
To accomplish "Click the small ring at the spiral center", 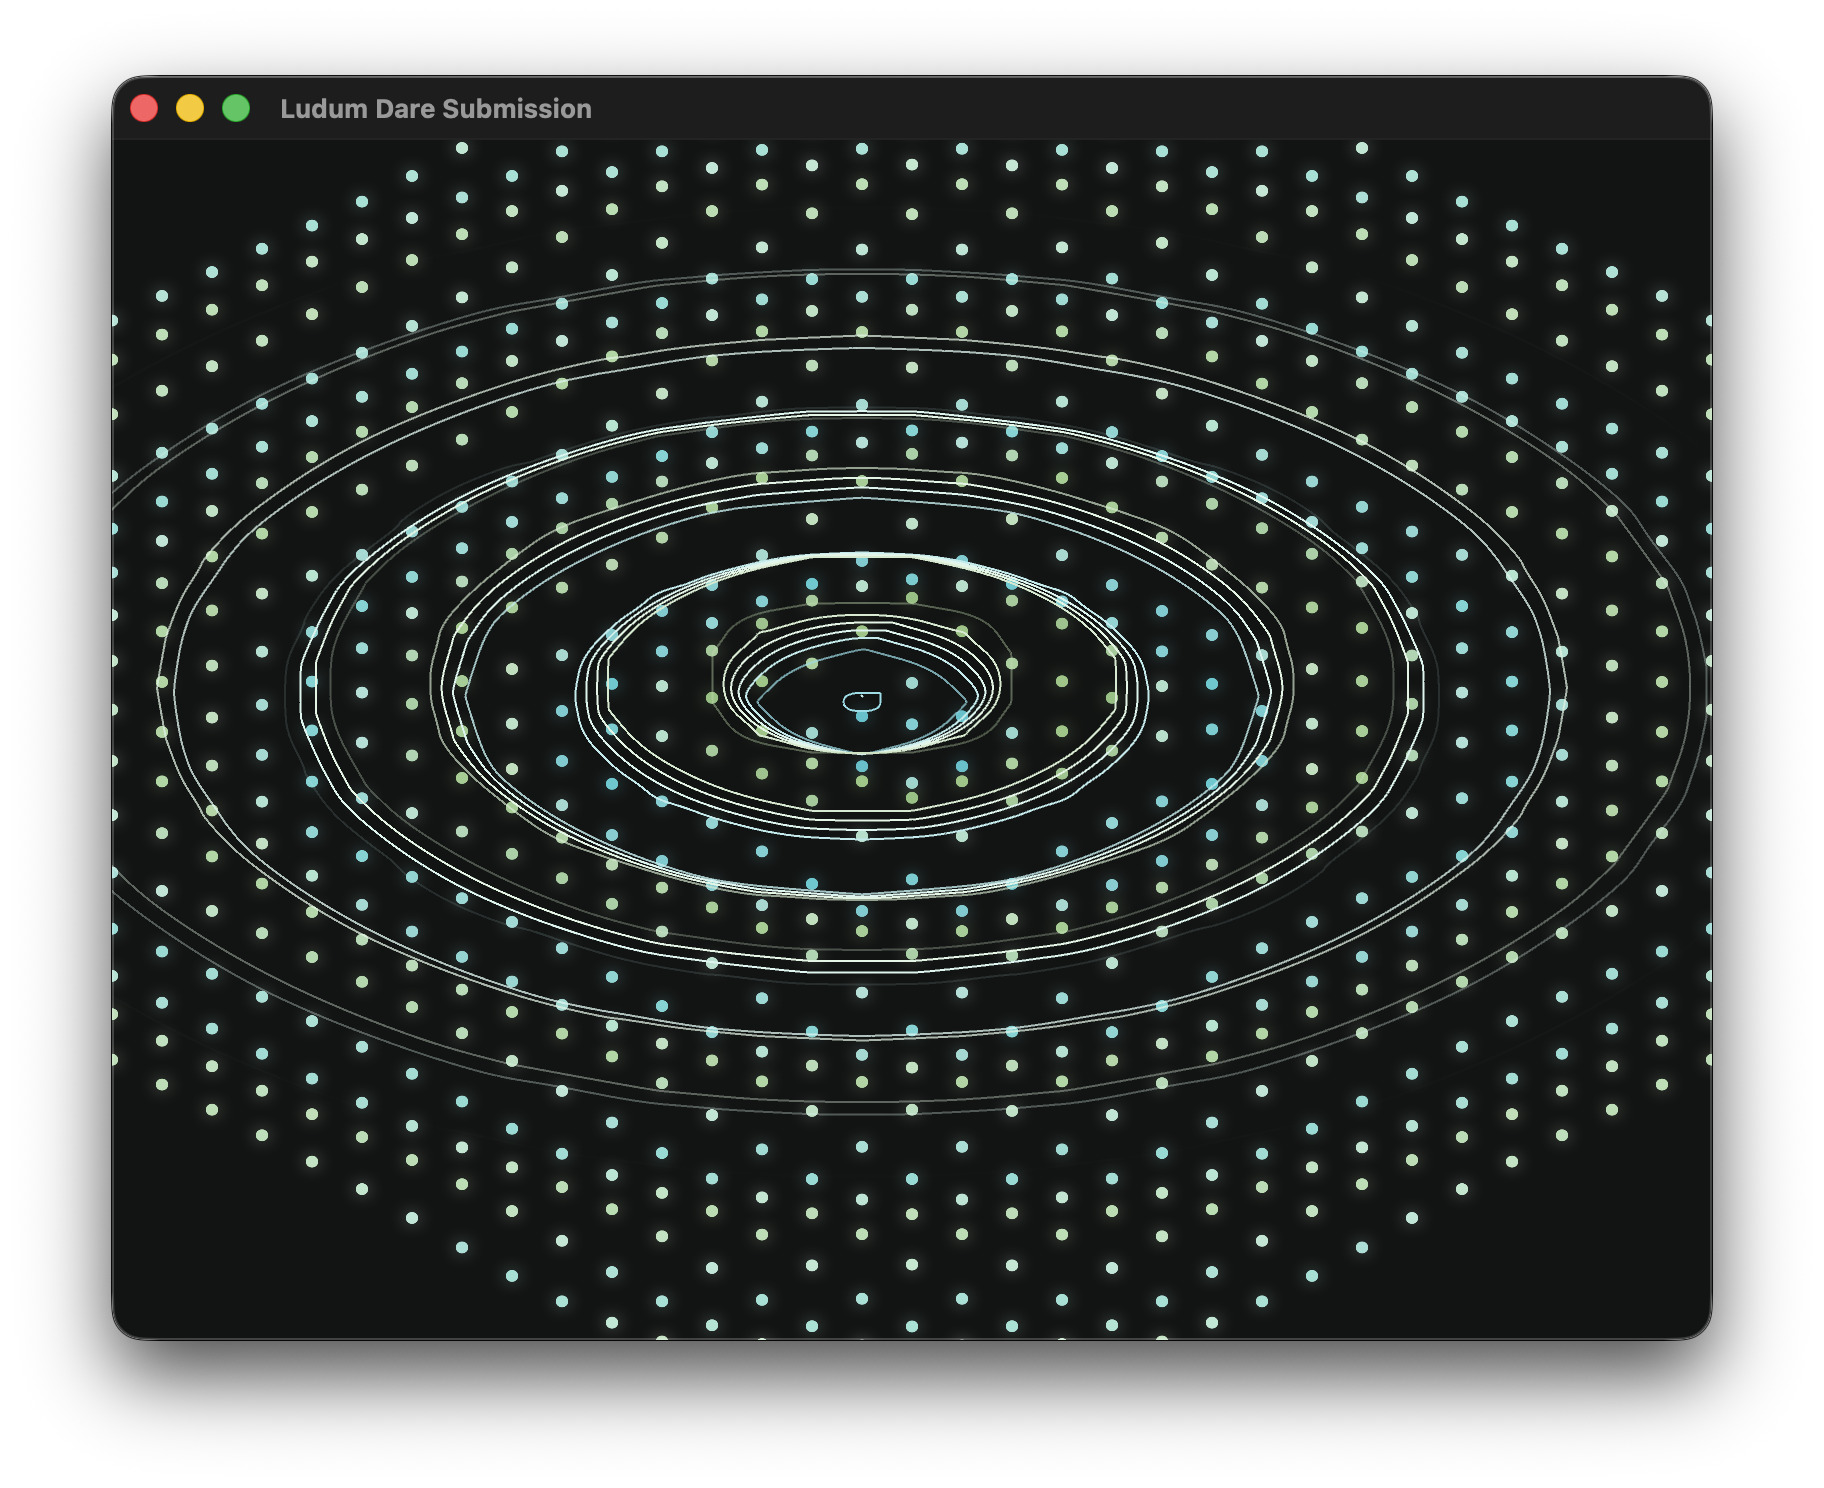I will pyautogui.click(x=862, y=701).
